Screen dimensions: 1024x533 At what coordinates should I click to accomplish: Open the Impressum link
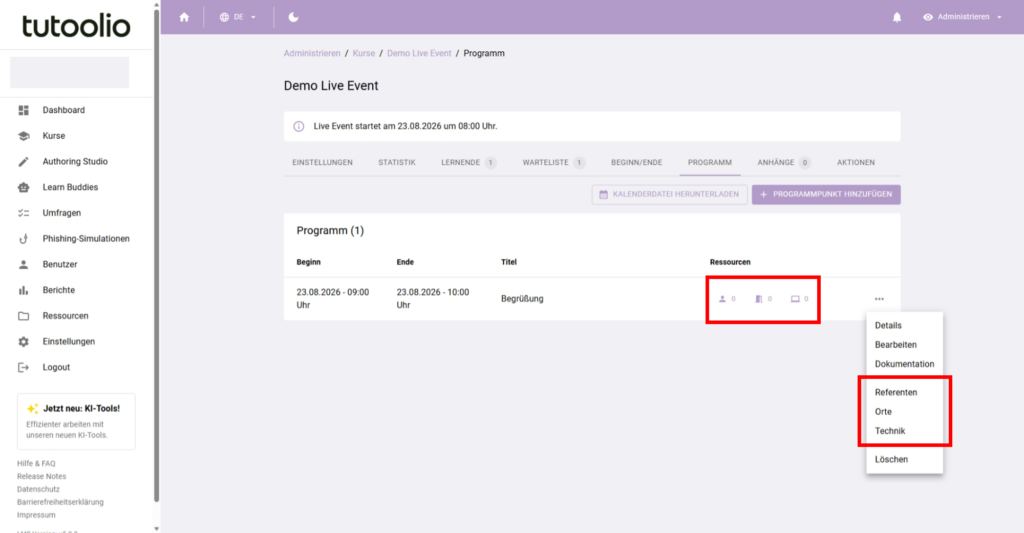tap(36, 515)
